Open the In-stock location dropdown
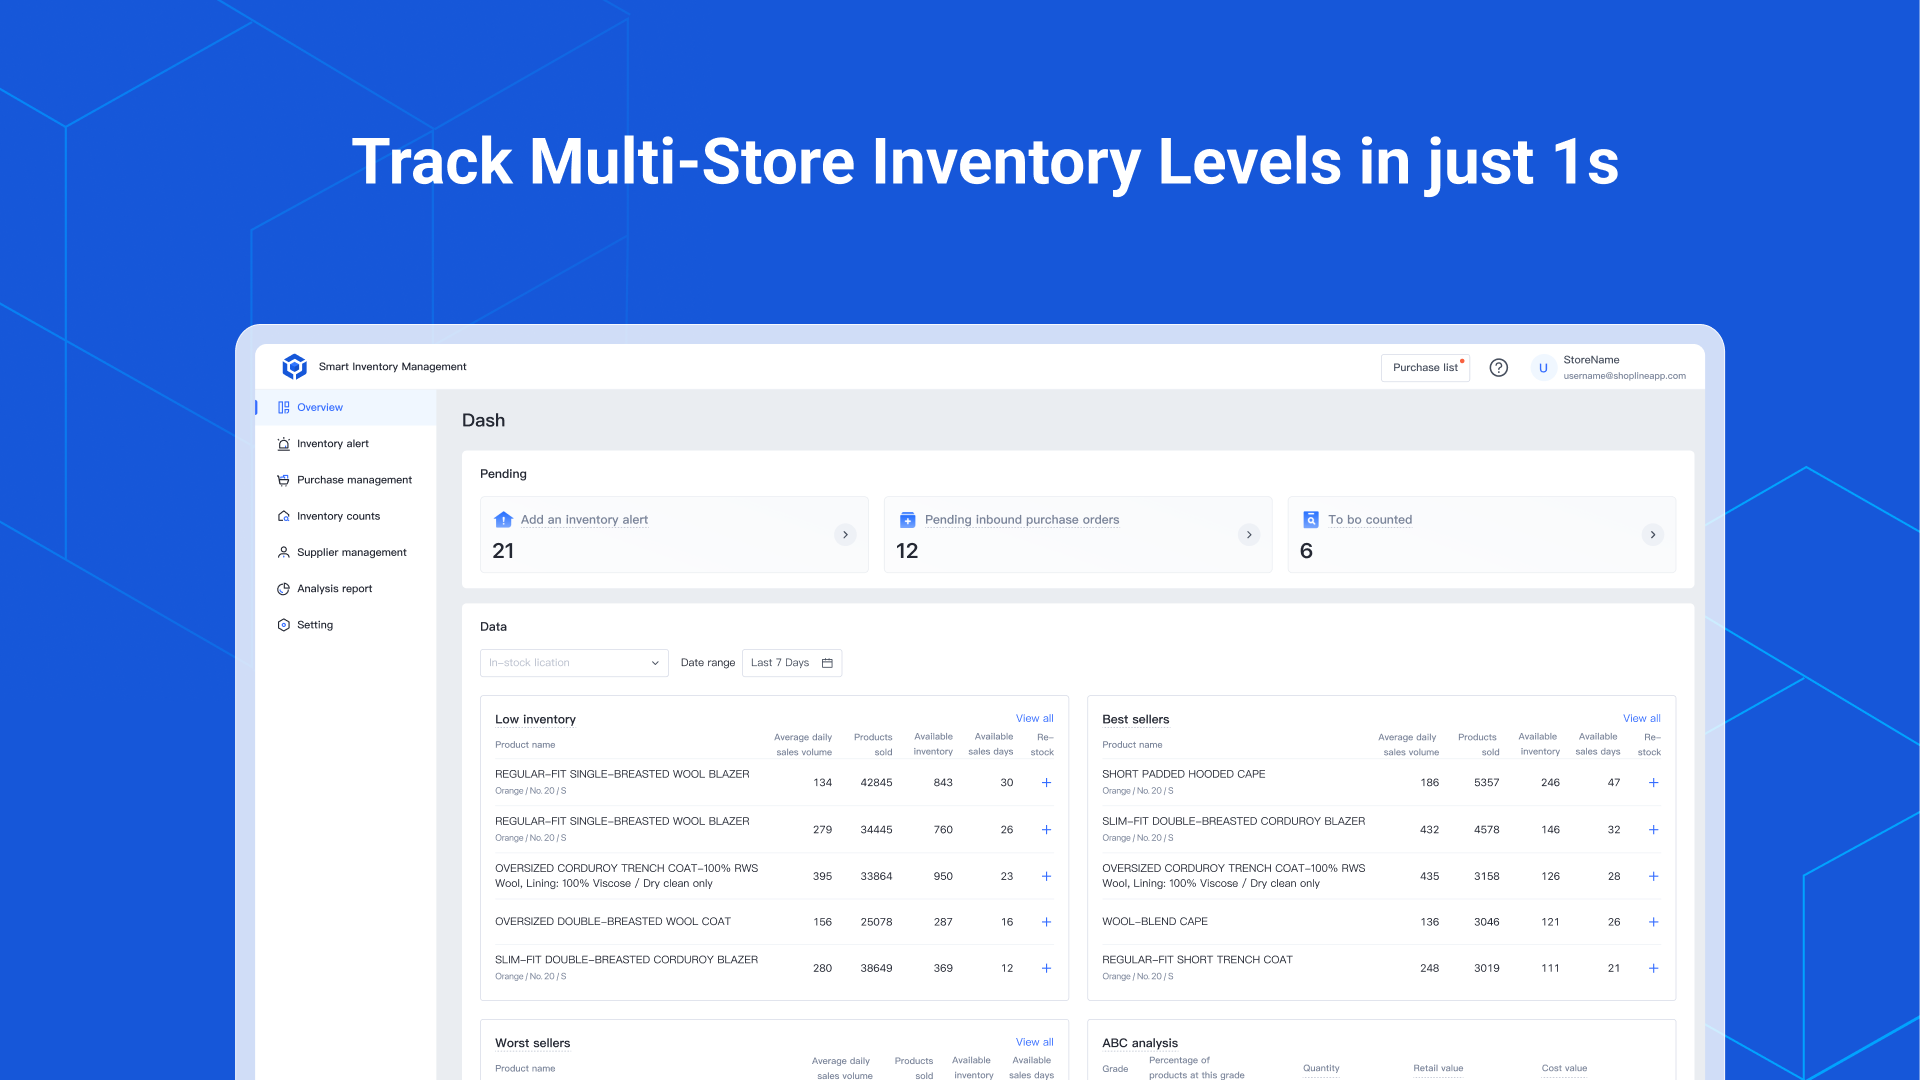1920x1080 pixels. [574, 663]
